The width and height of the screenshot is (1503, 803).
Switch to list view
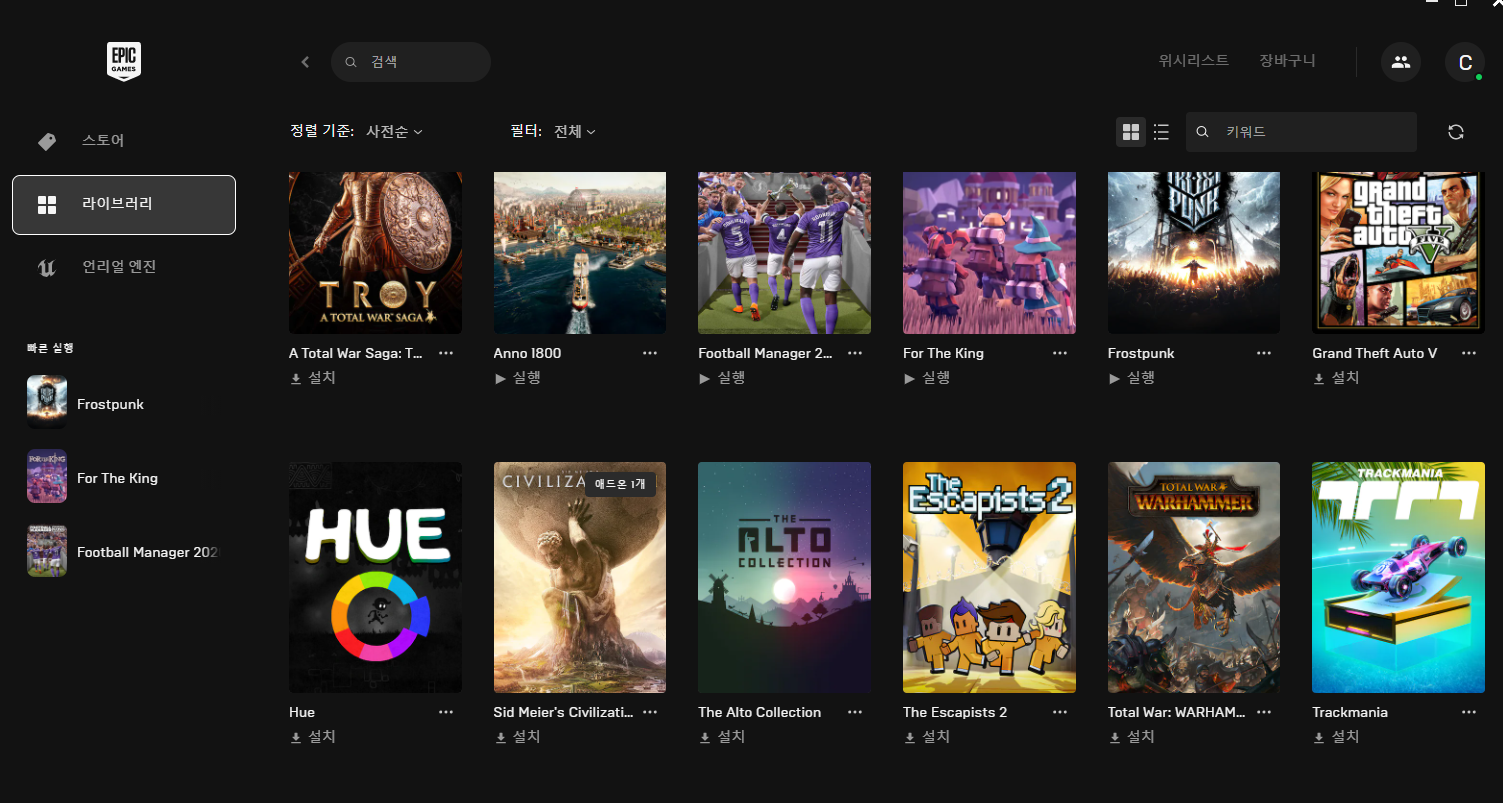[1161, 132]
